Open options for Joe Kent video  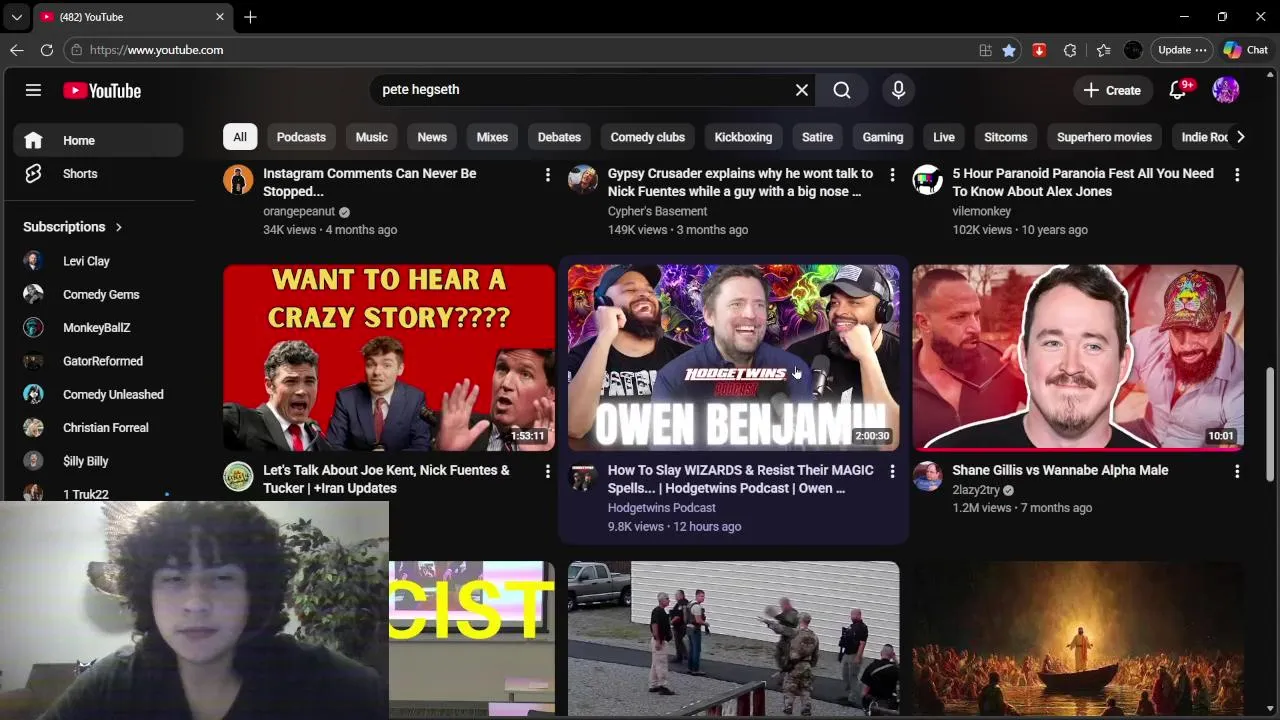point(547,471)
